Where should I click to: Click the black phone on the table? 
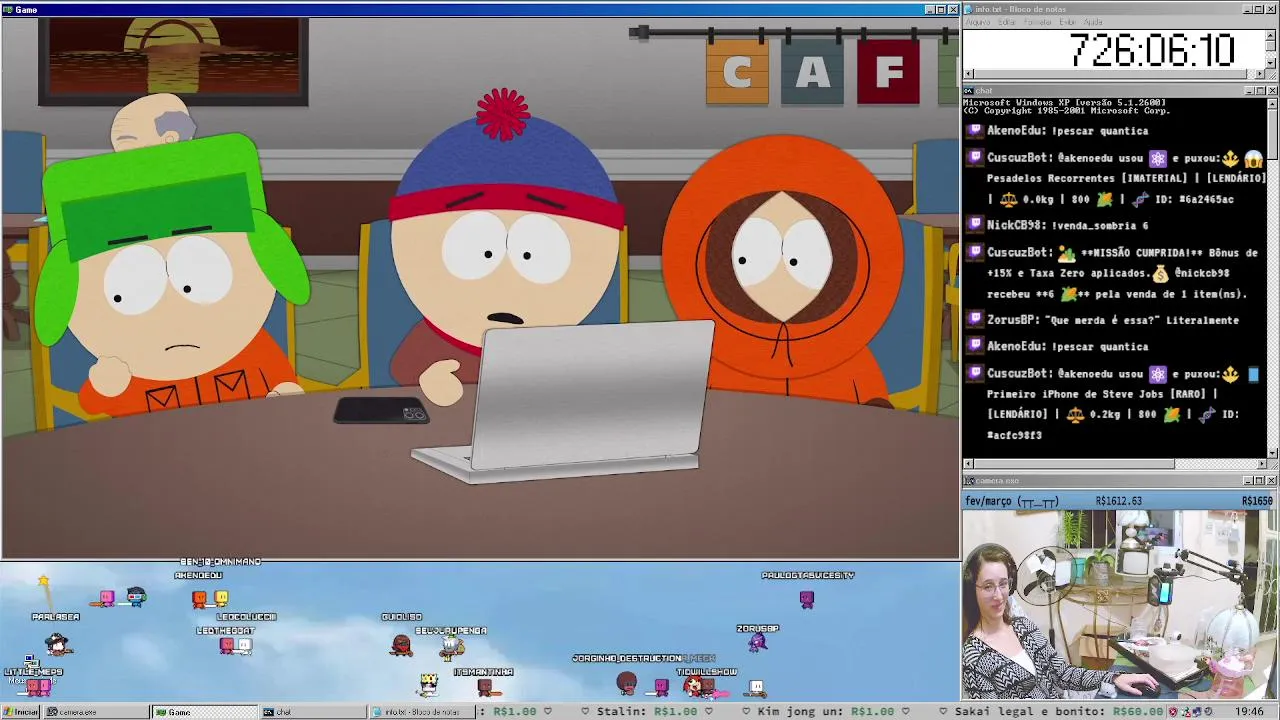coord(381,411)
